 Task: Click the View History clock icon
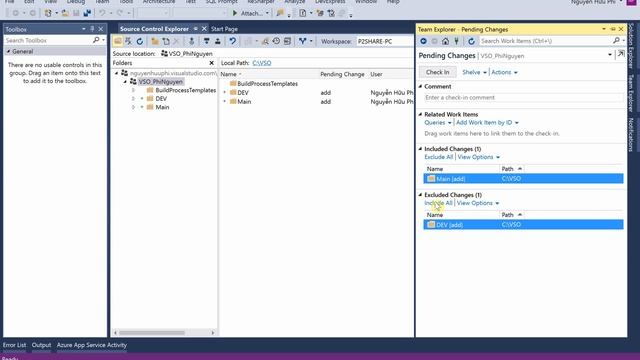coord(276,41)
